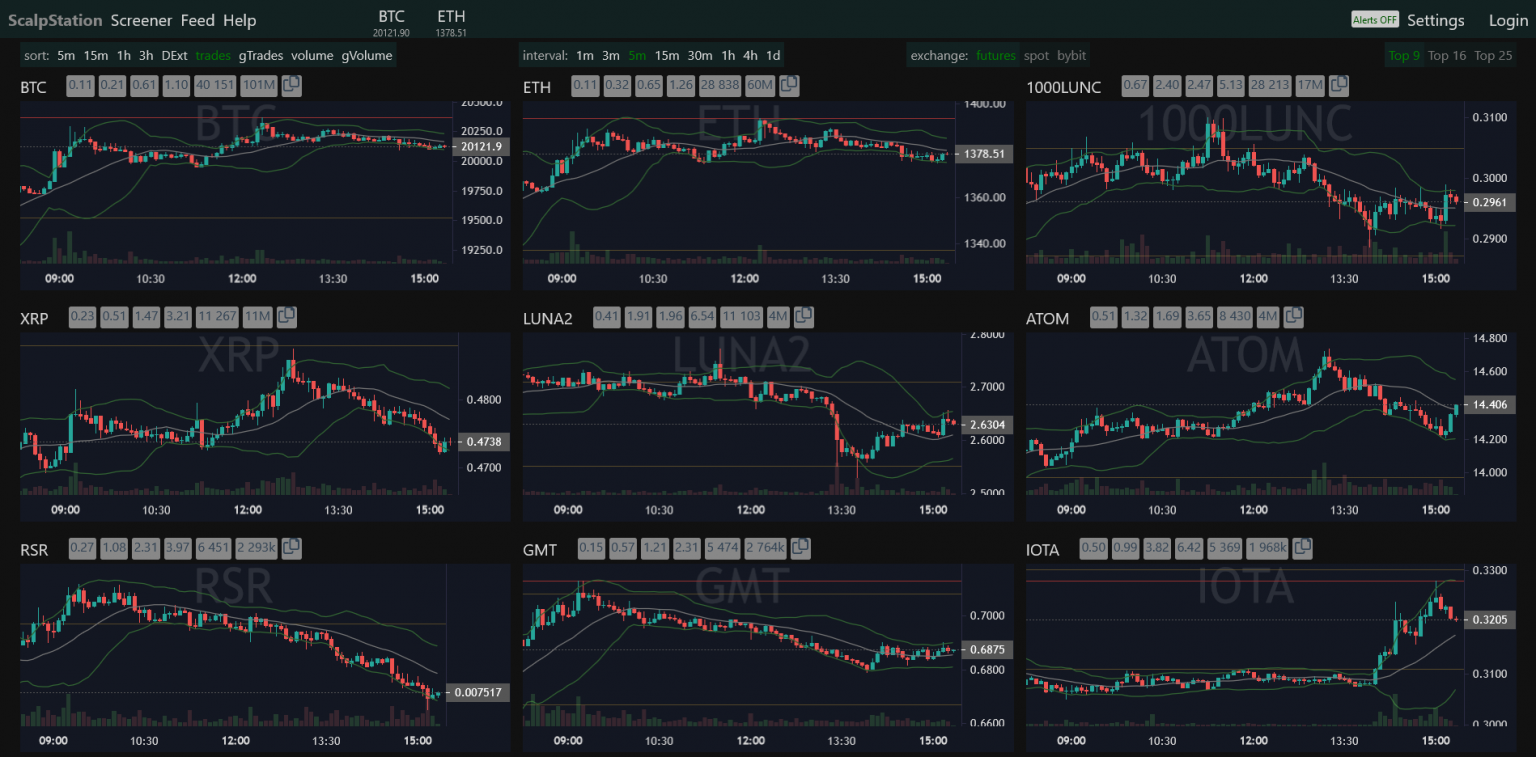This screenshot has width=1536, height=757.
Task: Open Settings from the top bar
Action: 1435,20
